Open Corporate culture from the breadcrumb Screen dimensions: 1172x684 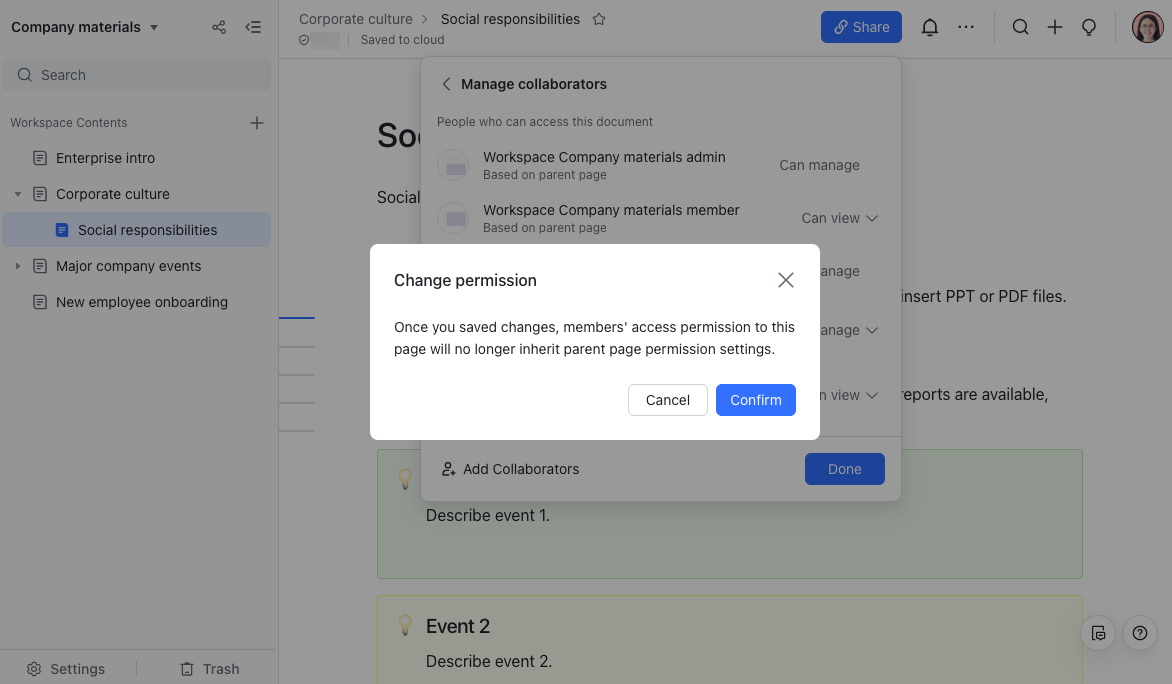(x=356, y=18)
